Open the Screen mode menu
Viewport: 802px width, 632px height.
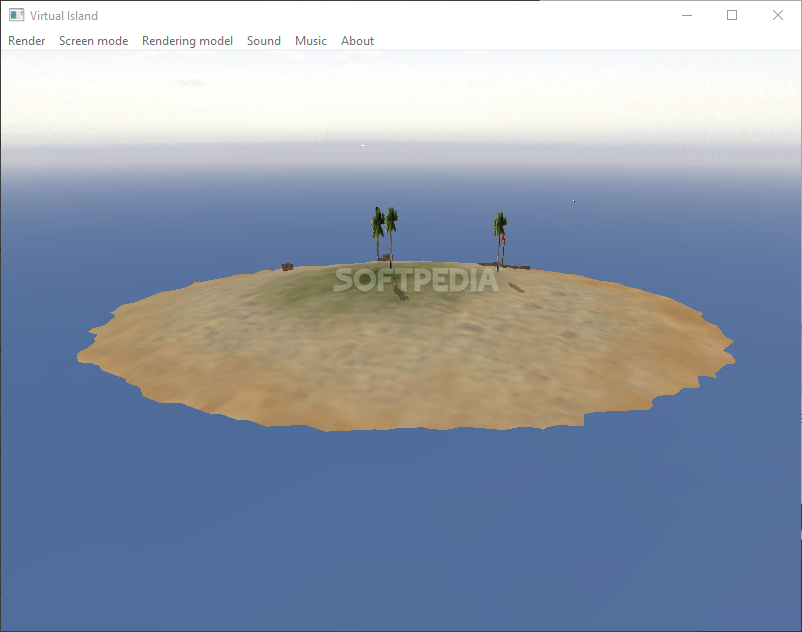click(94, 41)
